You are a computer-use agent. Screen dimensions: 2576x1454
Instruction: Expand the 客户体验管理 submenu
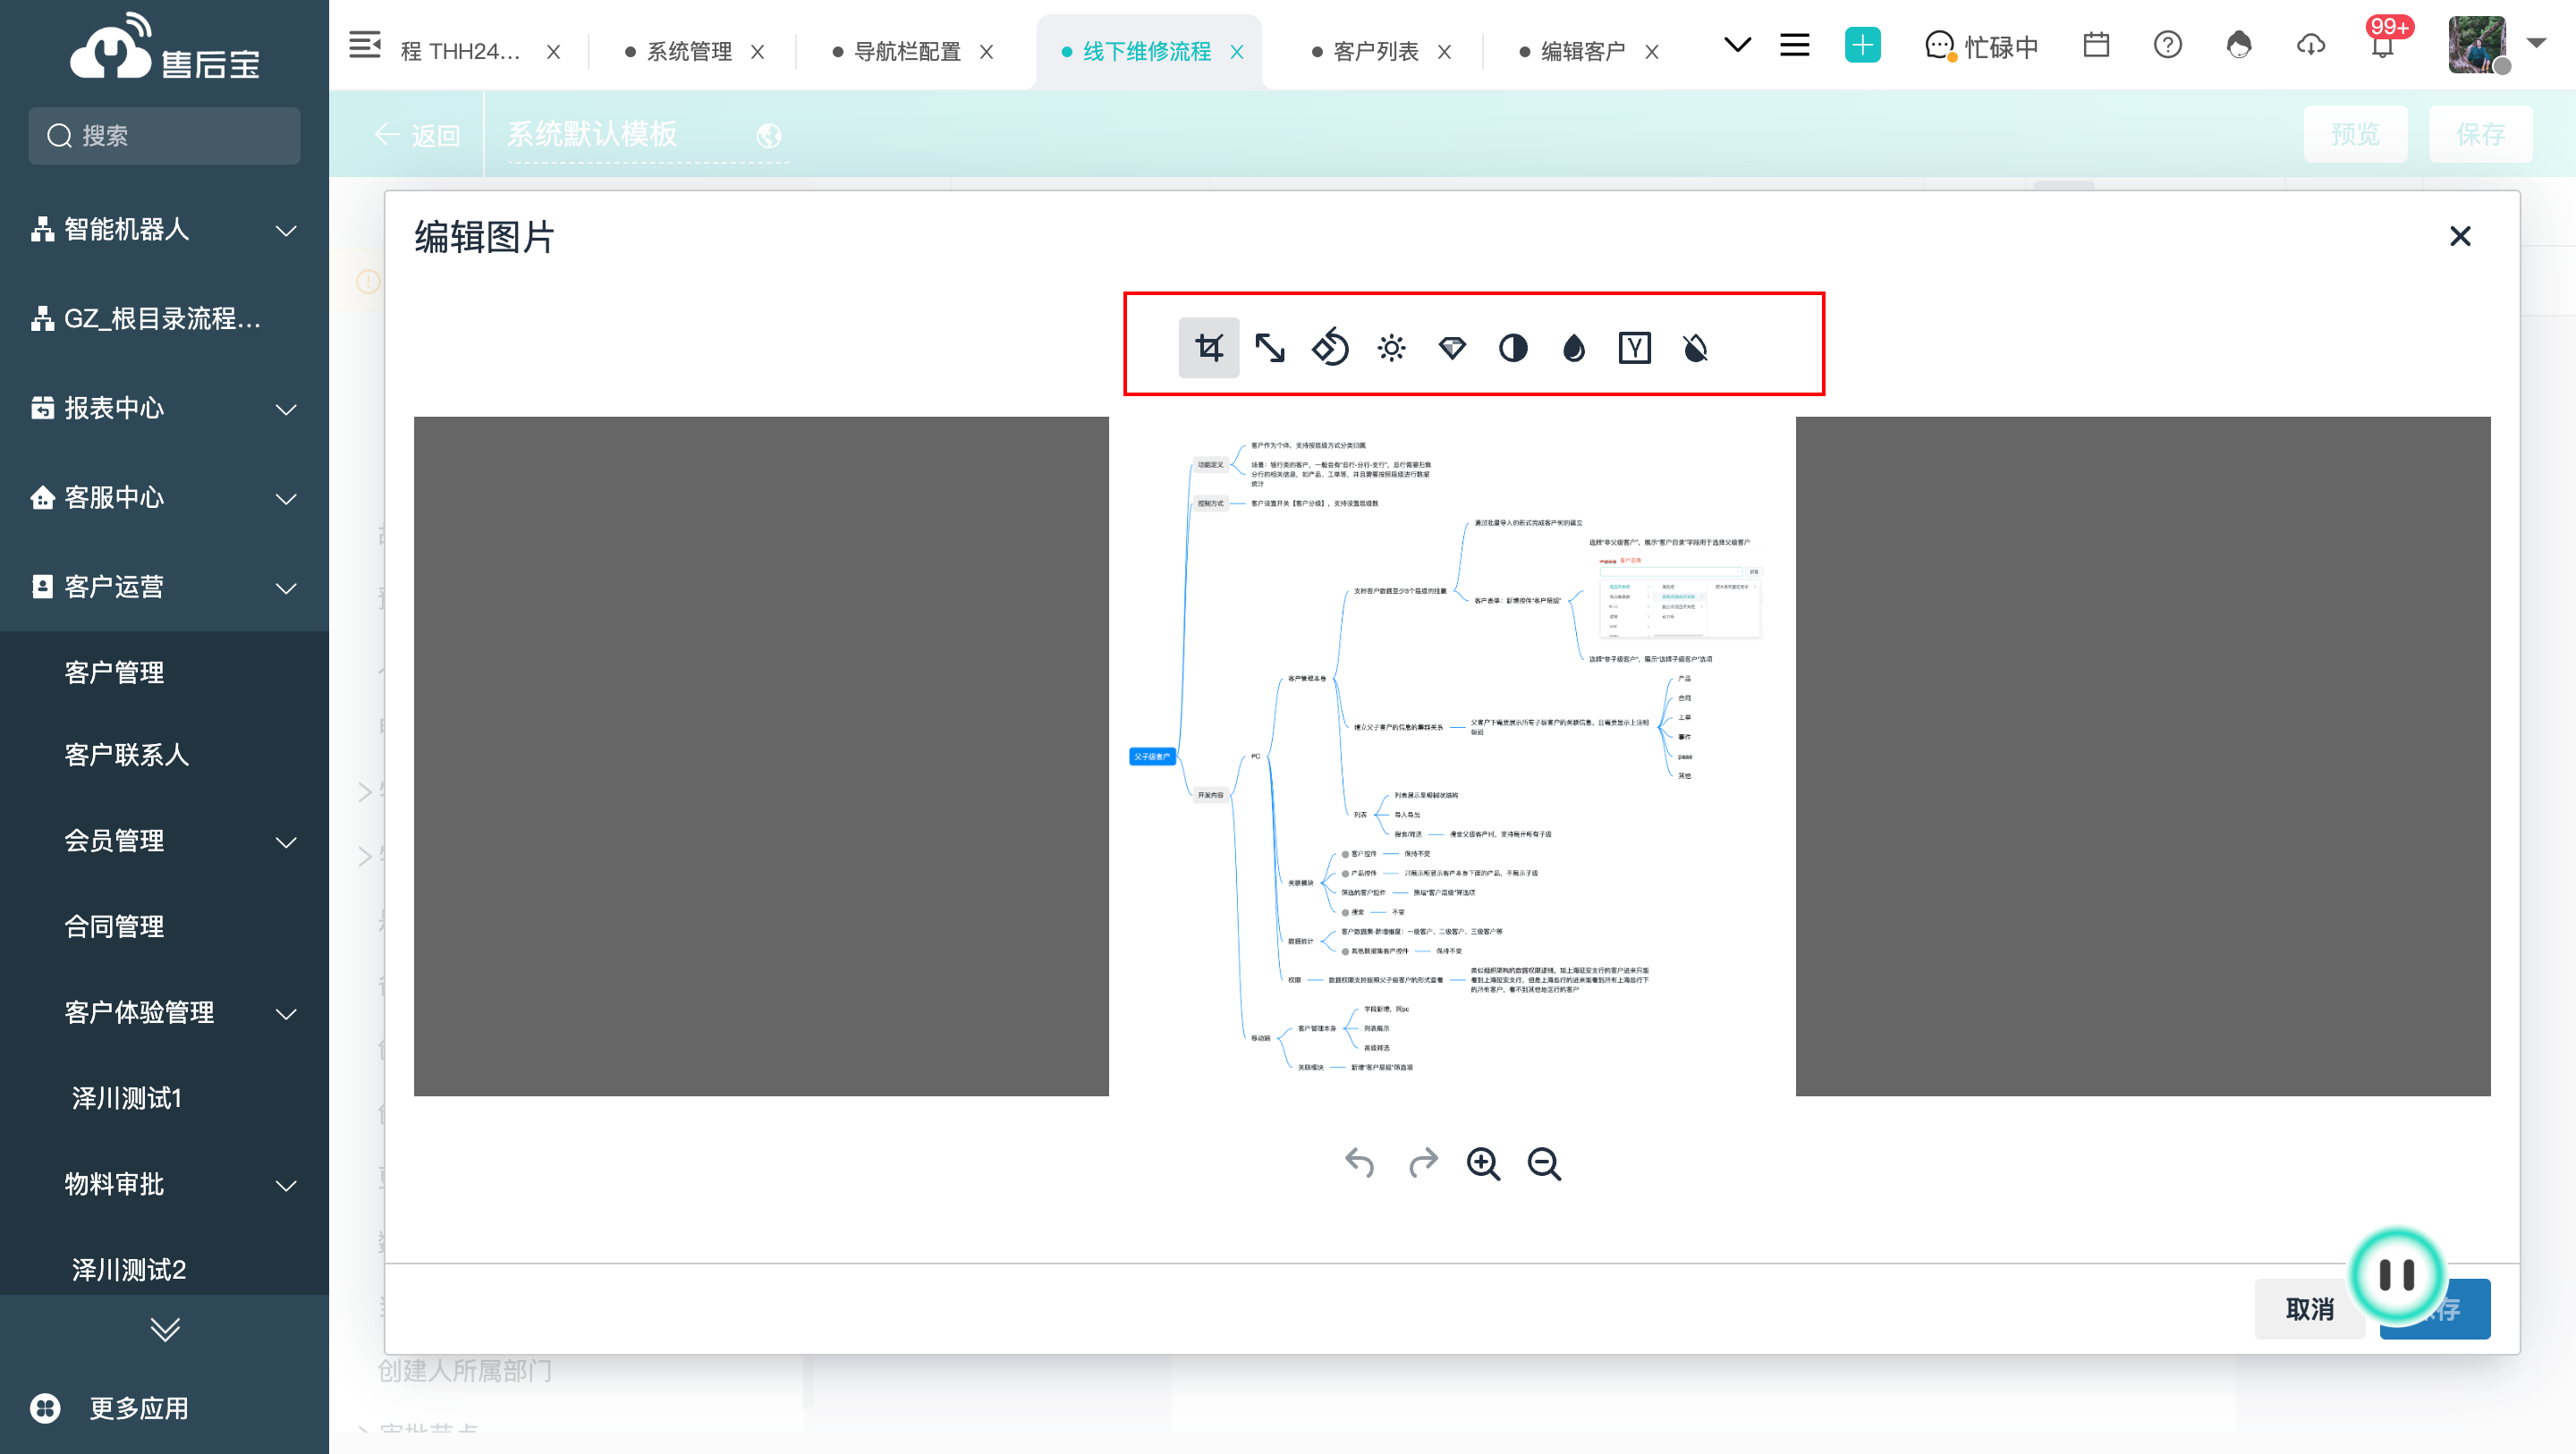pos(164,1013)
